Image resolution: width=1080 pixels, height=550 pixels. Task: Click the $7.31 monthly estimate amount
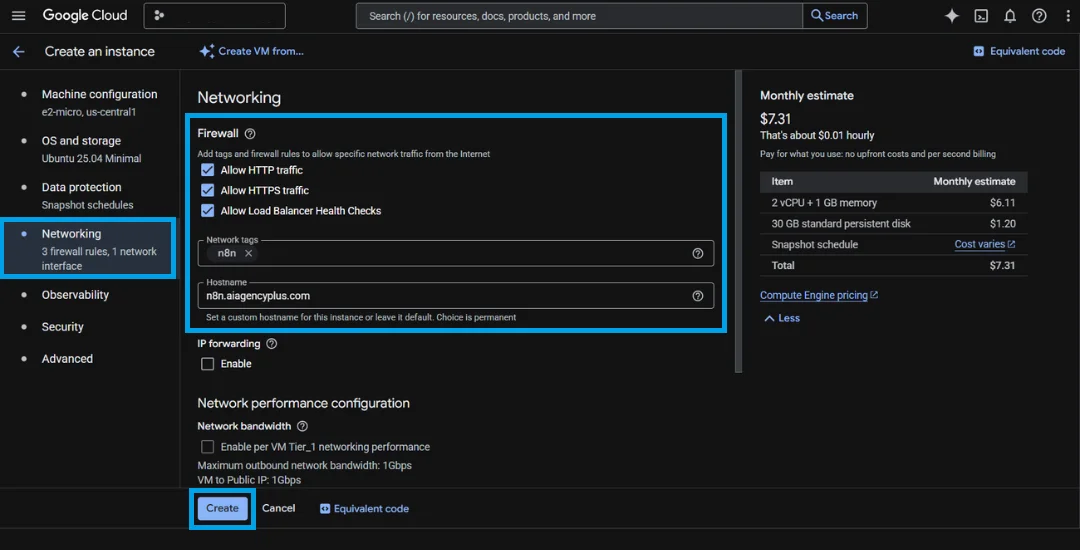775,119
